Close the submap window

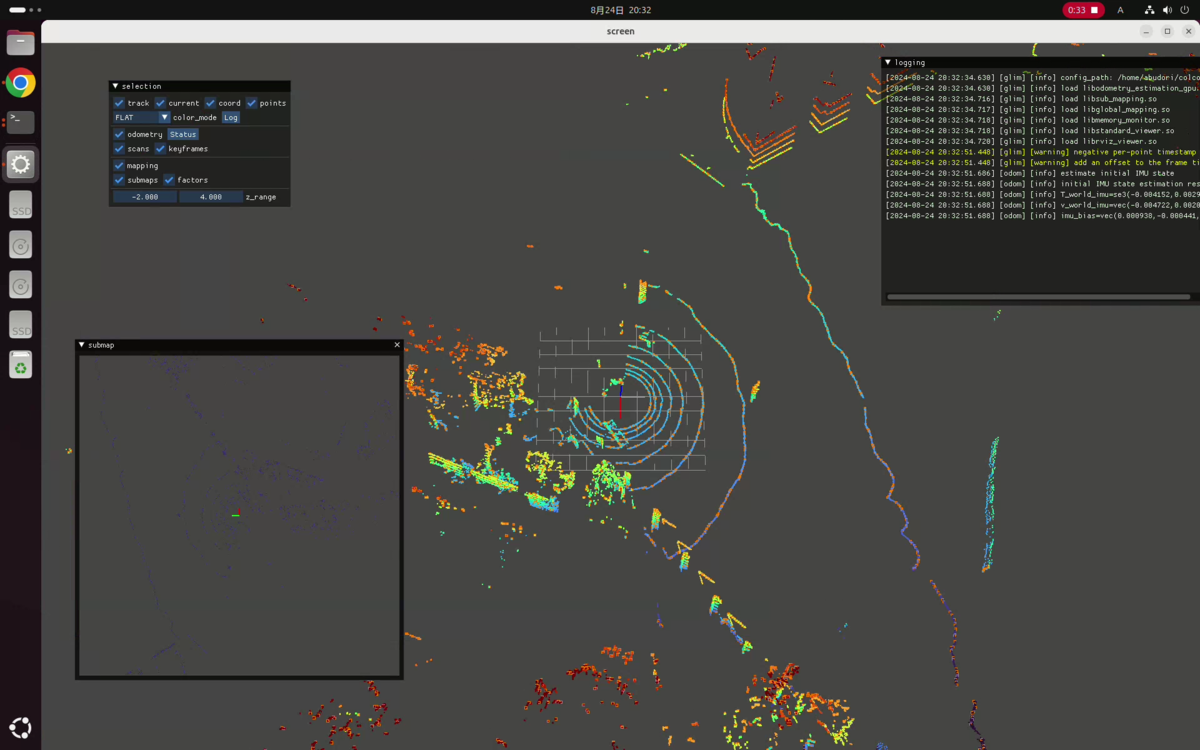point(397,345)
